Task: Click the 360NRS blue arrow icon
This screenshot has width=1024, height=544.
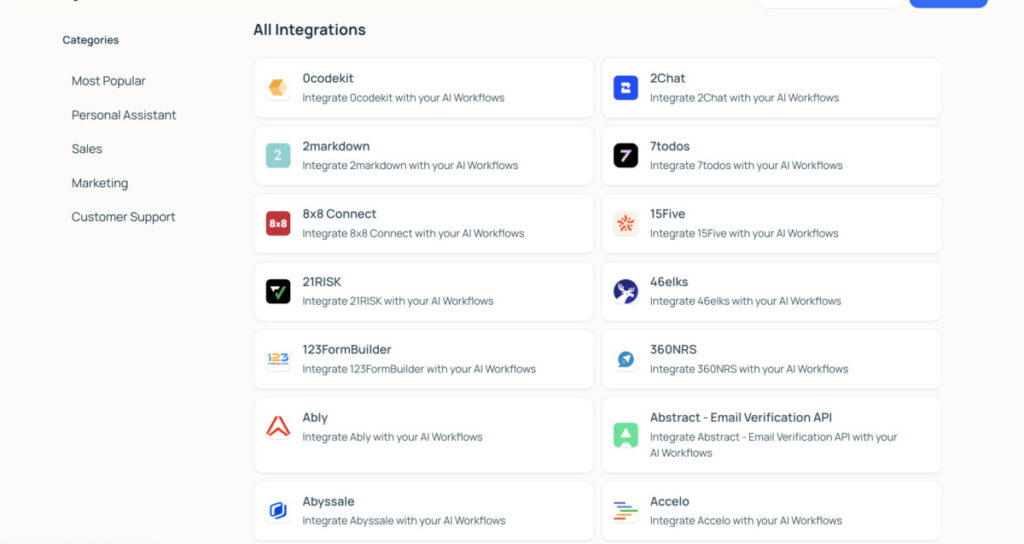Action: [626, 359]
